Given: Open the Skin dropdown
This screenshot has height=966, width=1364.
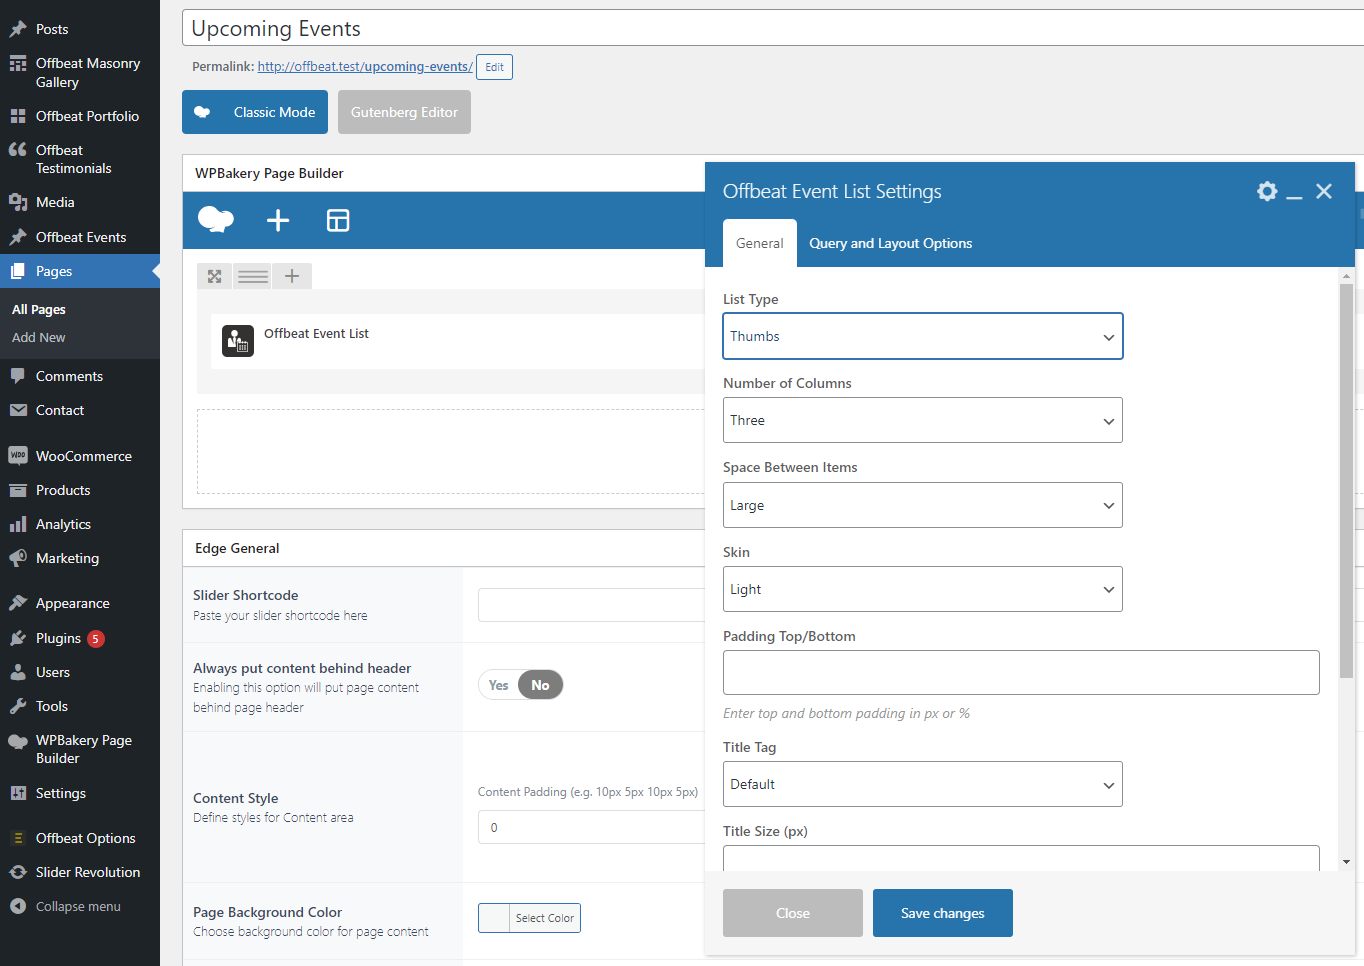Looking at the screenshot, I should pyautogui.click(x=922, y=589).
